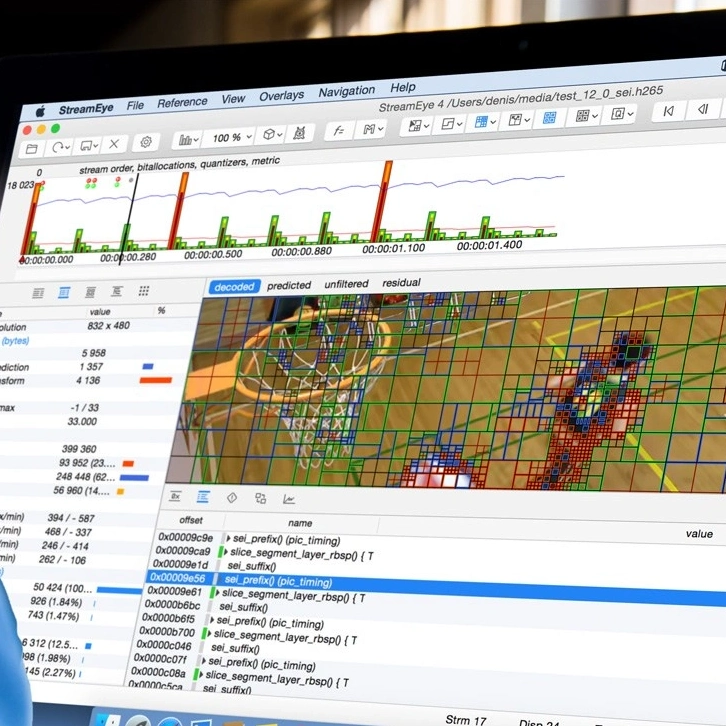
Task: Click the f= formula toolbar icon
Action: pyautogui.click(x=338, y=130)
